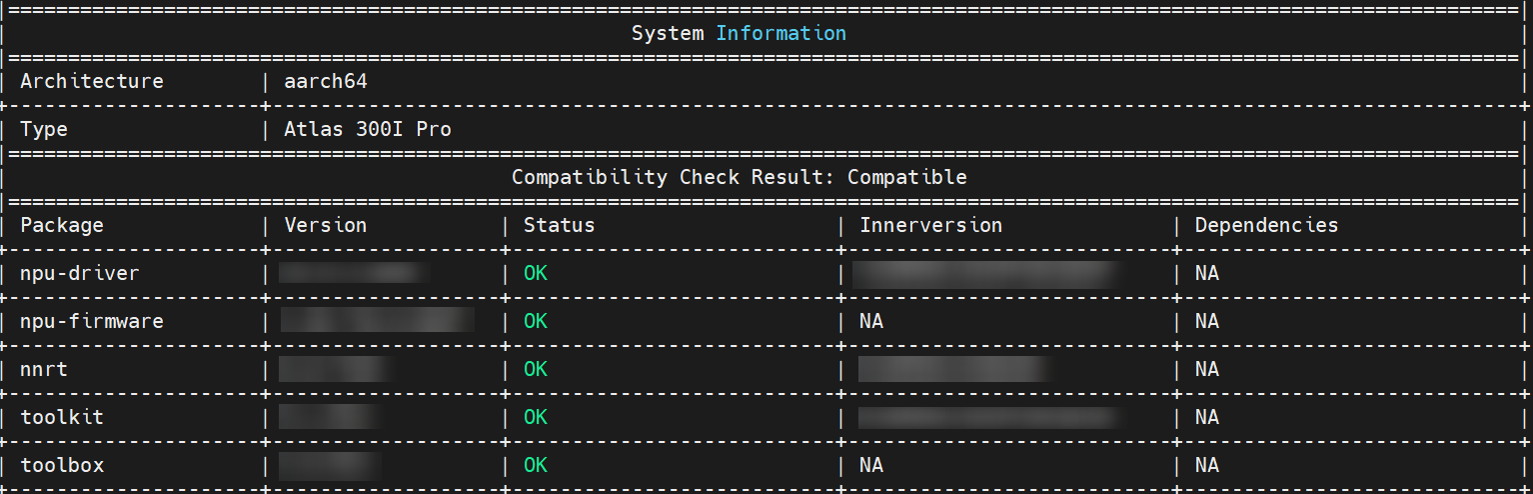
Task: Select the 'nnrt' package name
Action: [x=44, y=369]
